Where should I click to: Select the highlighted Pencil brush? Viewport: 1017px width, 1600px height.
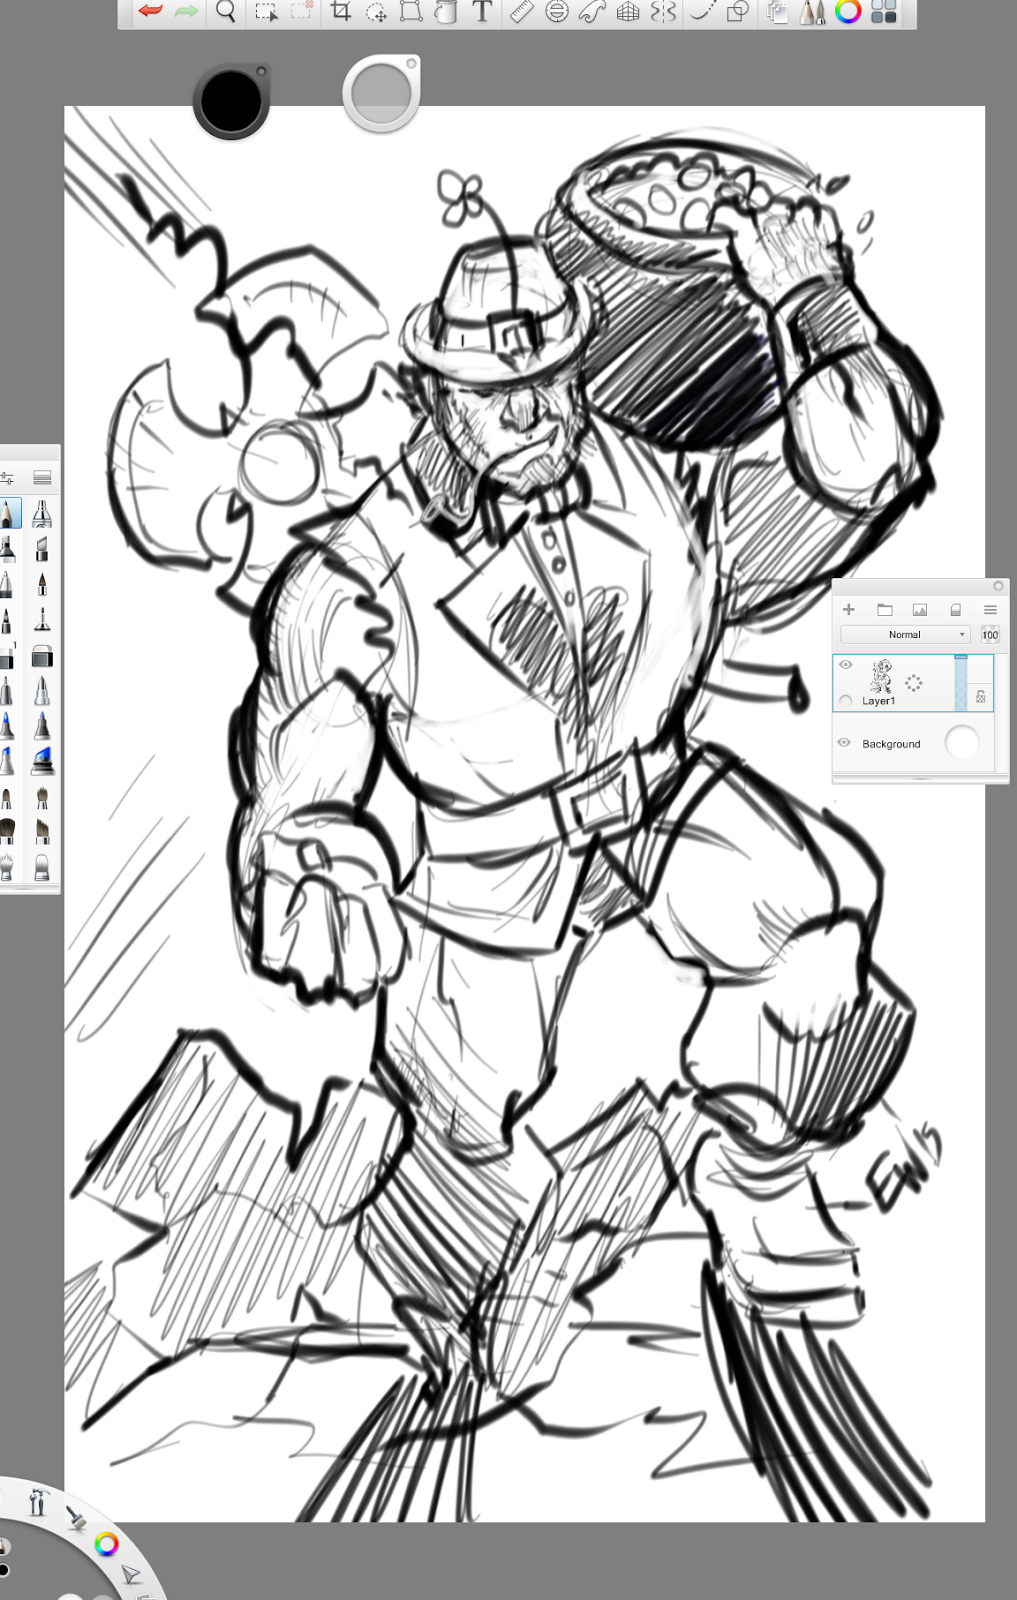pyautogui.click(x=8, y=513)
